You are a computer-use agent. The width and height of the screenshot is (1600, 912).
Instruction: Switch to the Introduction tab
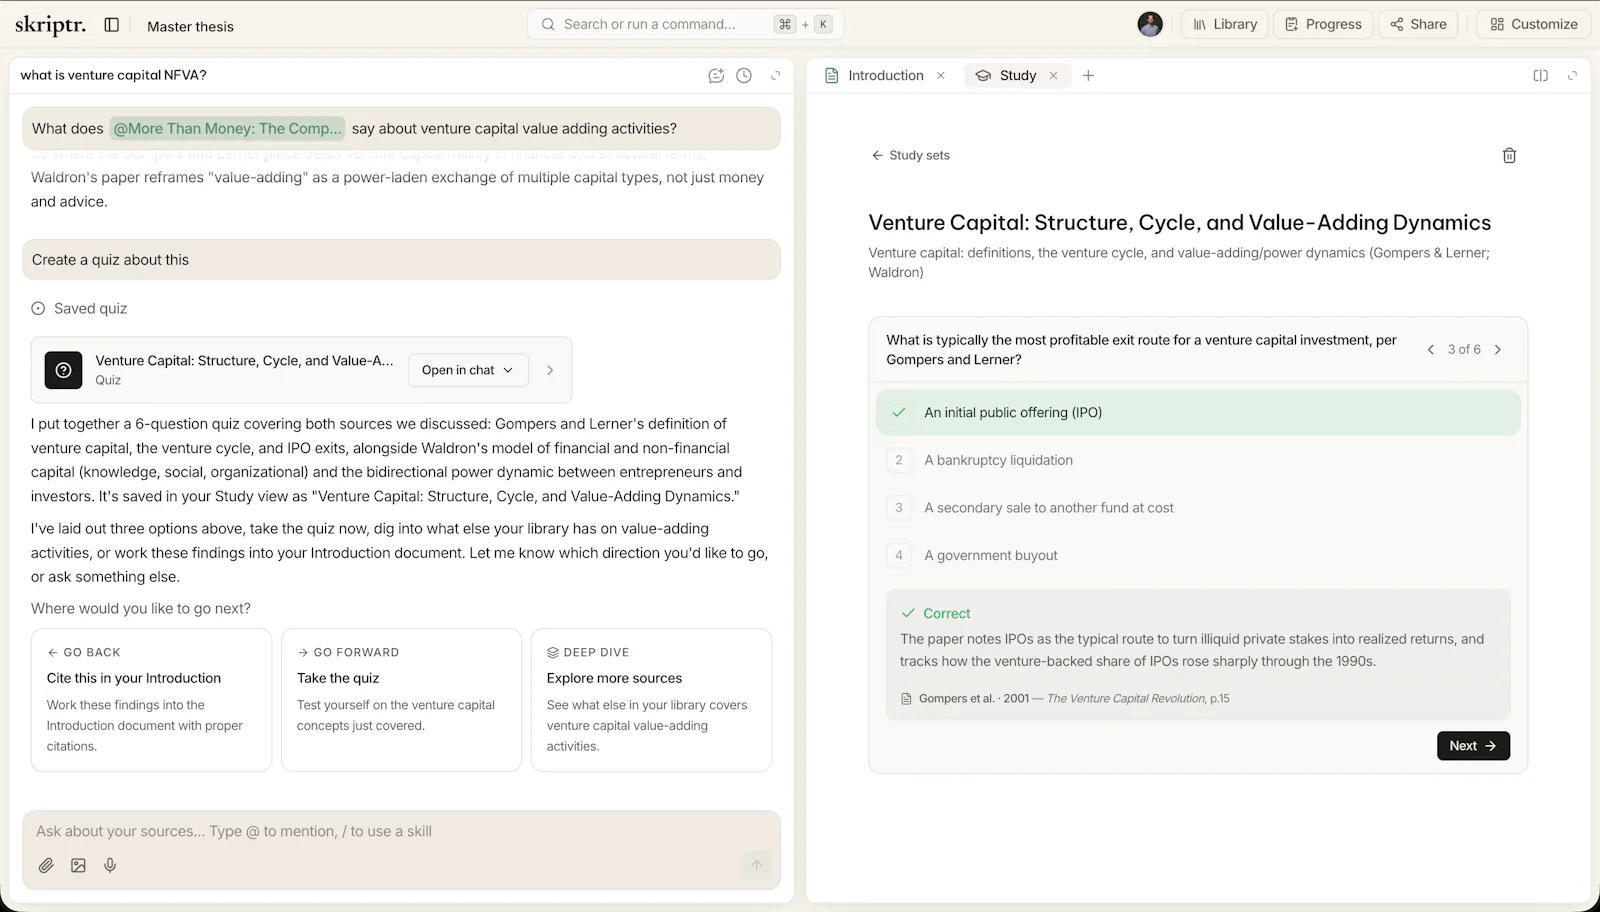tap(875, 75)
